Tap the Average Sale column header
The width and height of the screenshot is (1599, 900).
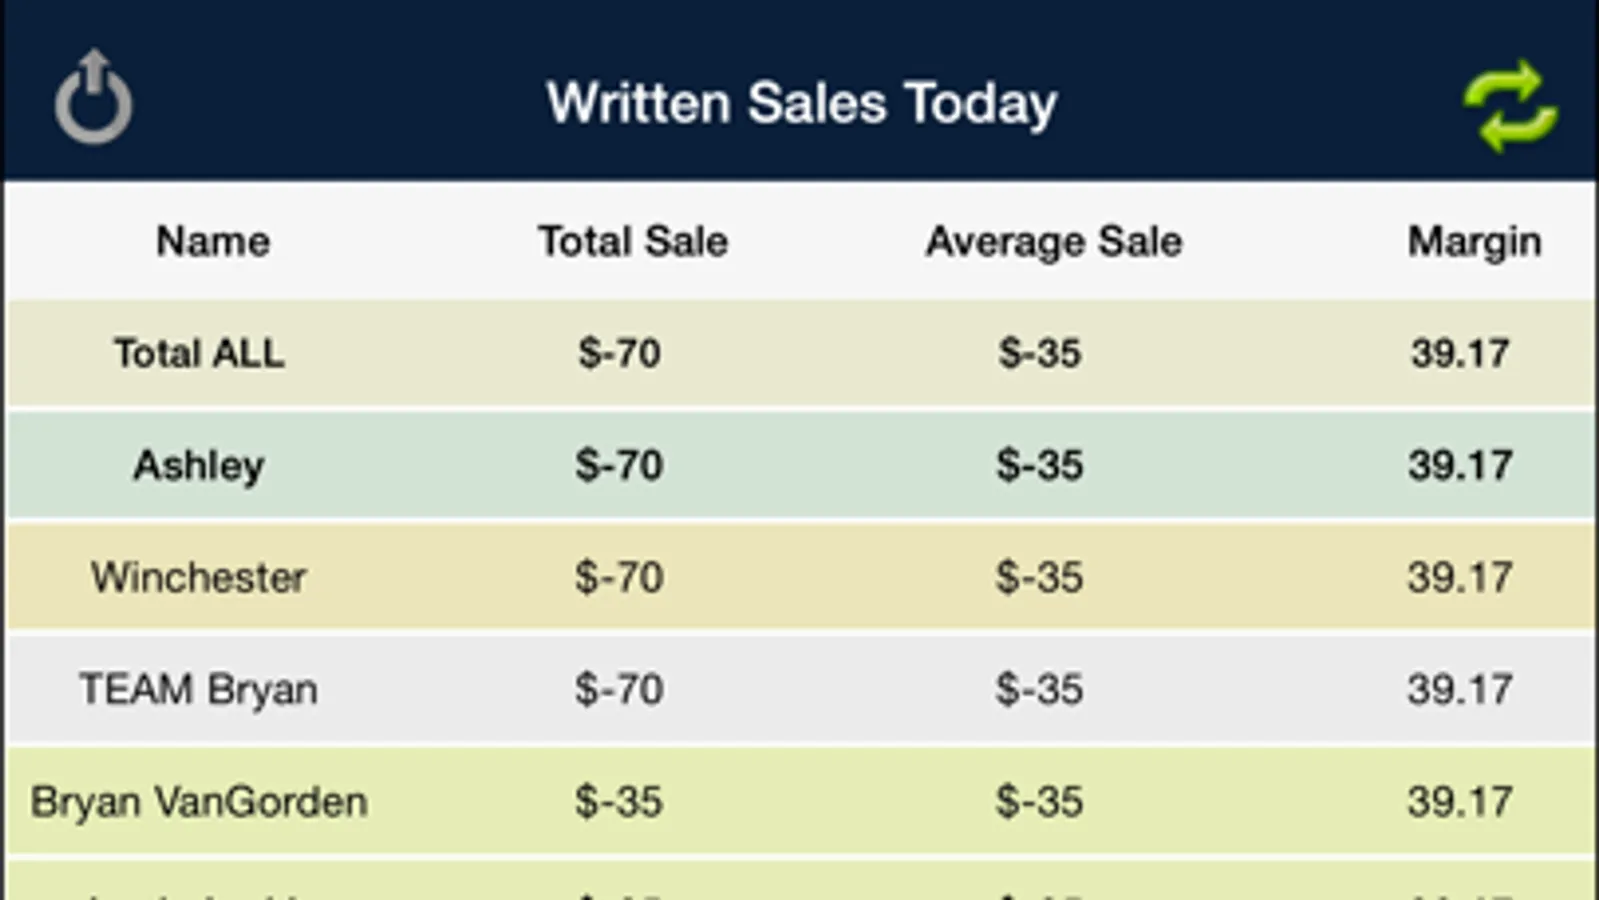pos(1054,242)
